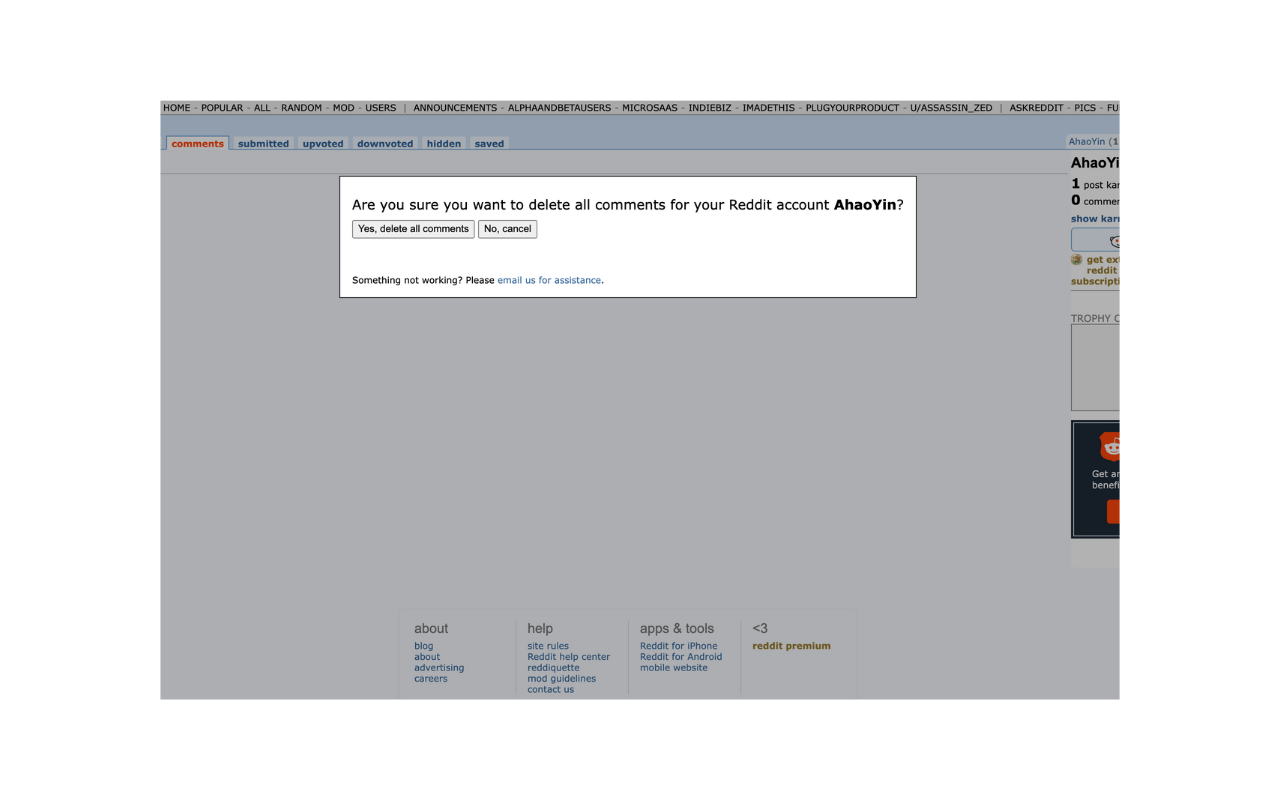The width and height of the screenshot is (1280, 800).
Task: Switch to the comments tab
Action: coord(198,144)
